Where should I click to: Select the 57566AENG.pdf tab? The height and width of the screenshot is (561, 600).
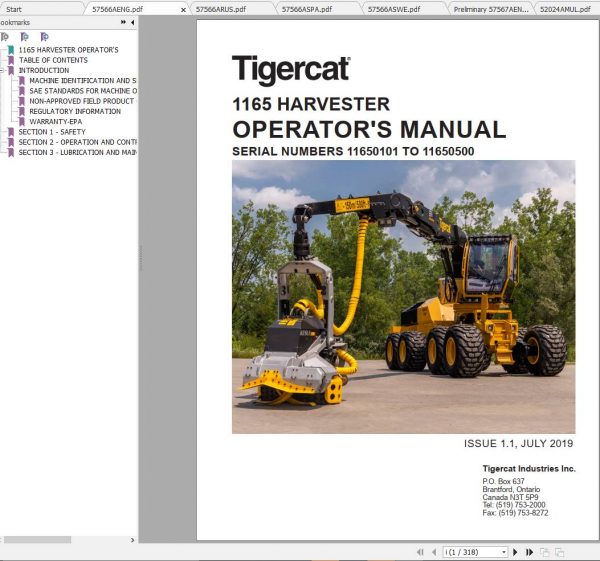coord(117,9)
